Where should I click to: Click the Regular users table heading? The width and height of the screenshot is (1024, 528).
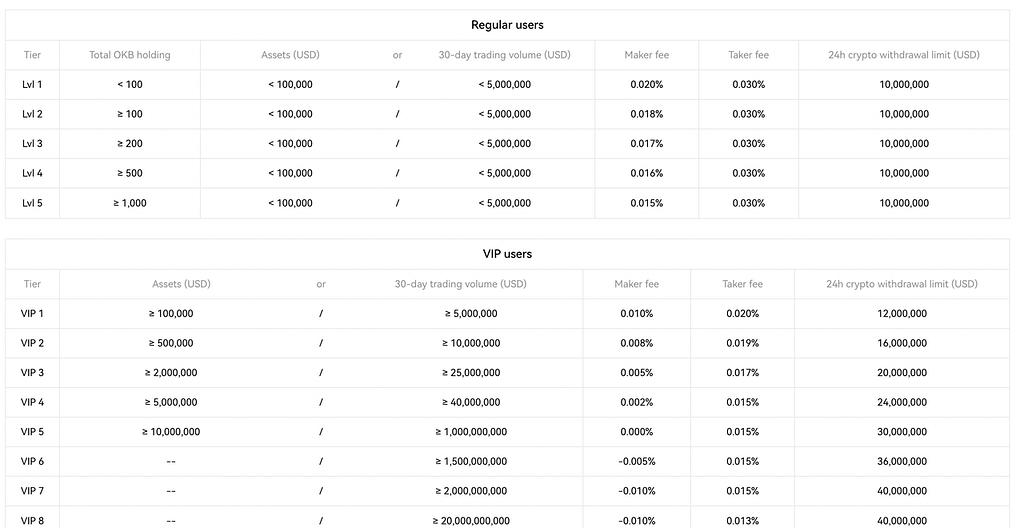pyautogui.click(x=507, y=25)
